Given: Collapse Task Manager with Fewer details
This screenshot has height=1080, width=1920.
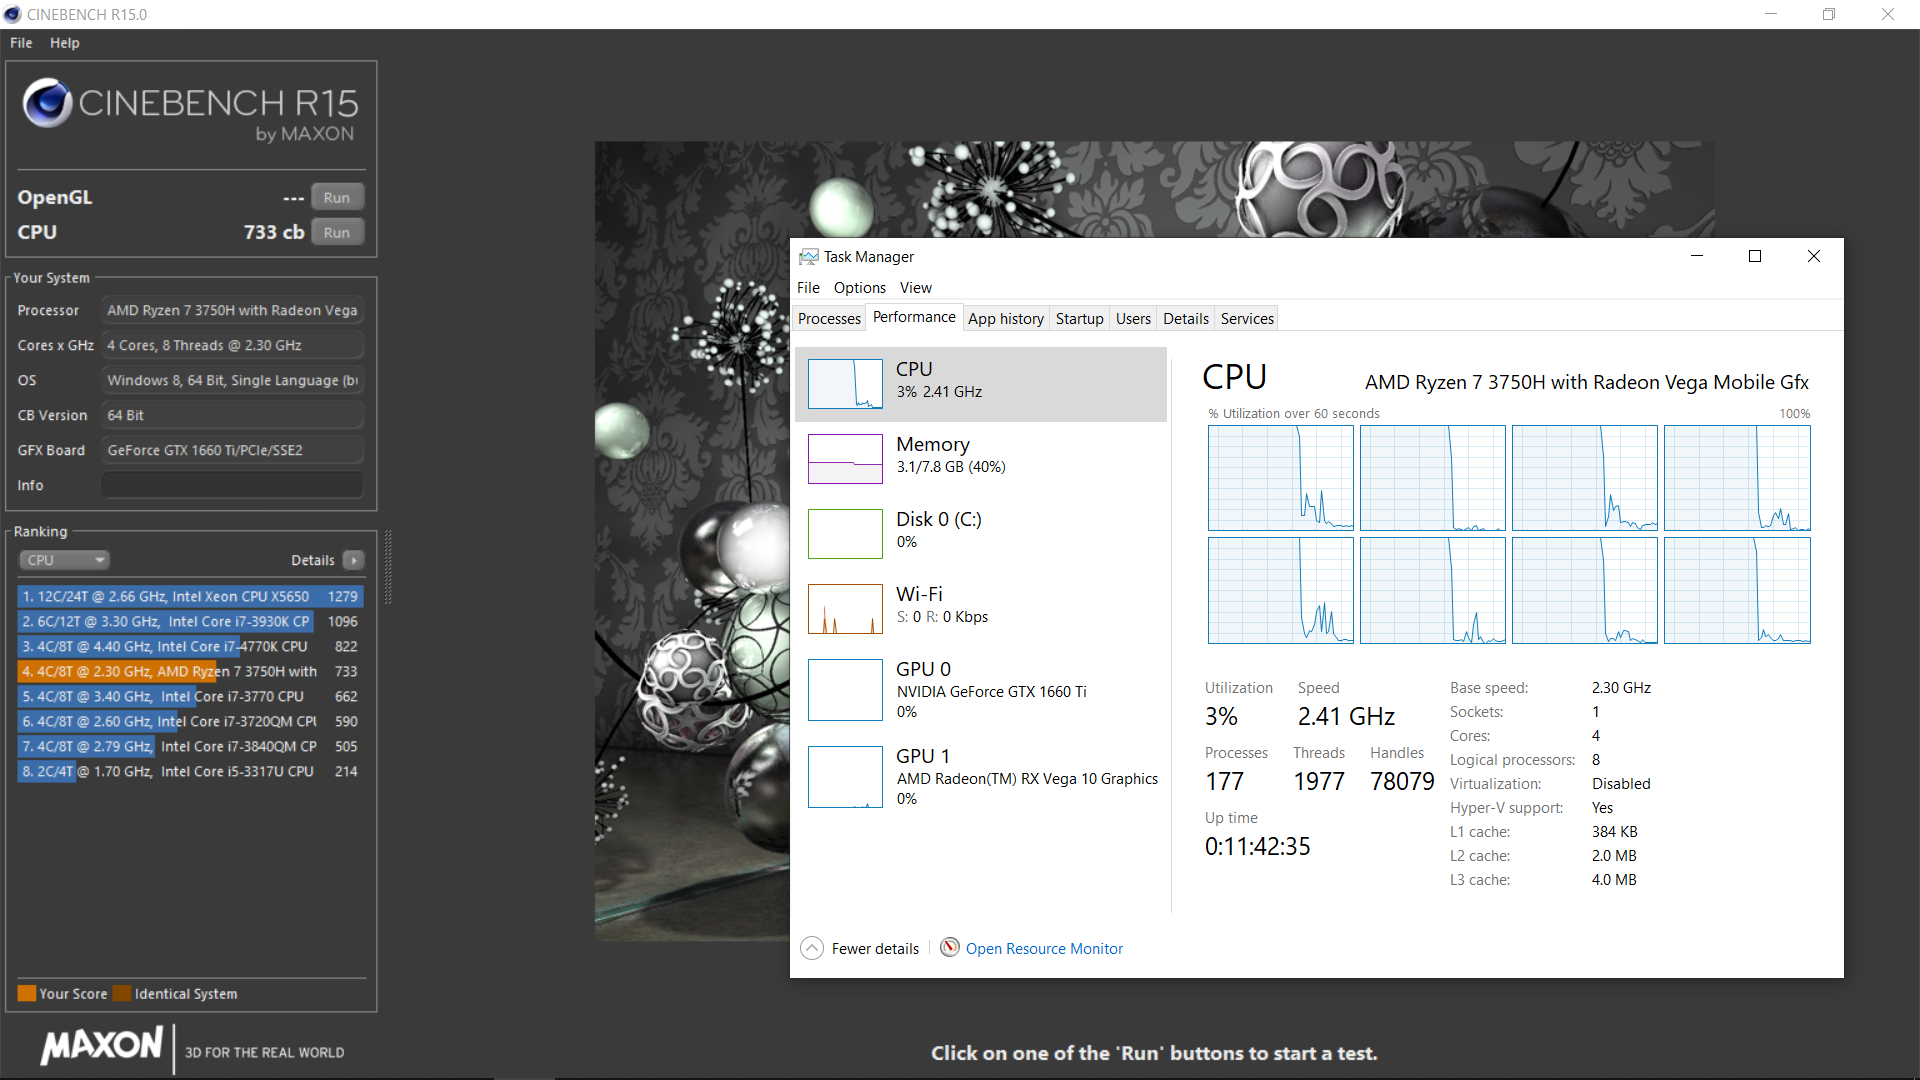Looking at the screenshot, I should [874, 948].
